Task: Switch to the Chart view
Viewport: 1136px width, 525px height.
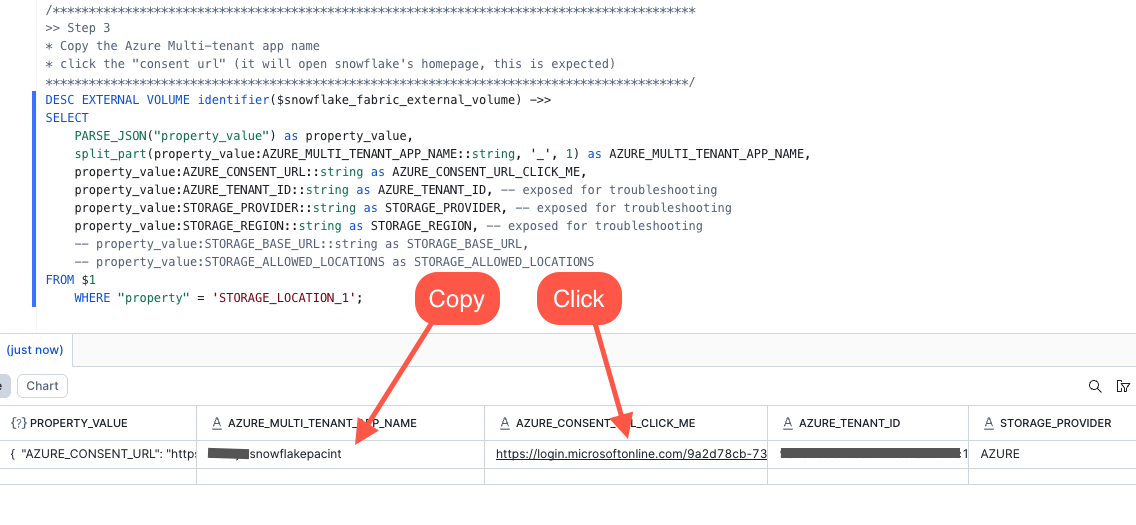Action: [x=42, y=386]
